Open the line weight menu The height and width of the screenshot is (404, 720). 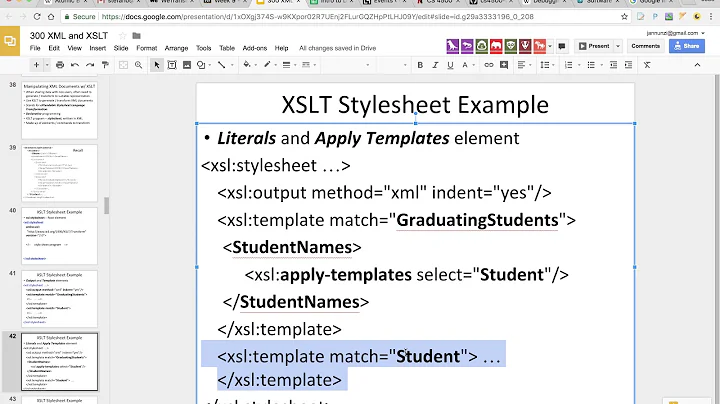(x=287, y=65)
